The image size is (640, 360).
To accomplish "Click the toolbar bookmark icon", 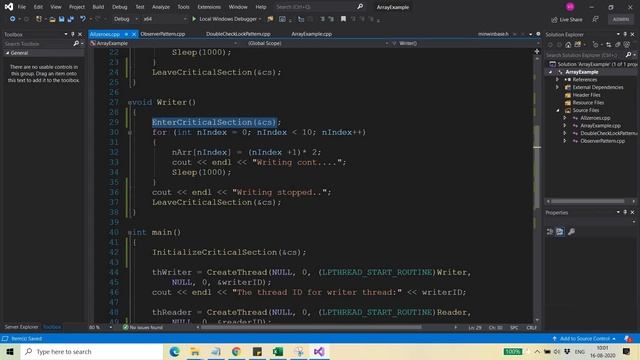I will [x=343, y=19].
